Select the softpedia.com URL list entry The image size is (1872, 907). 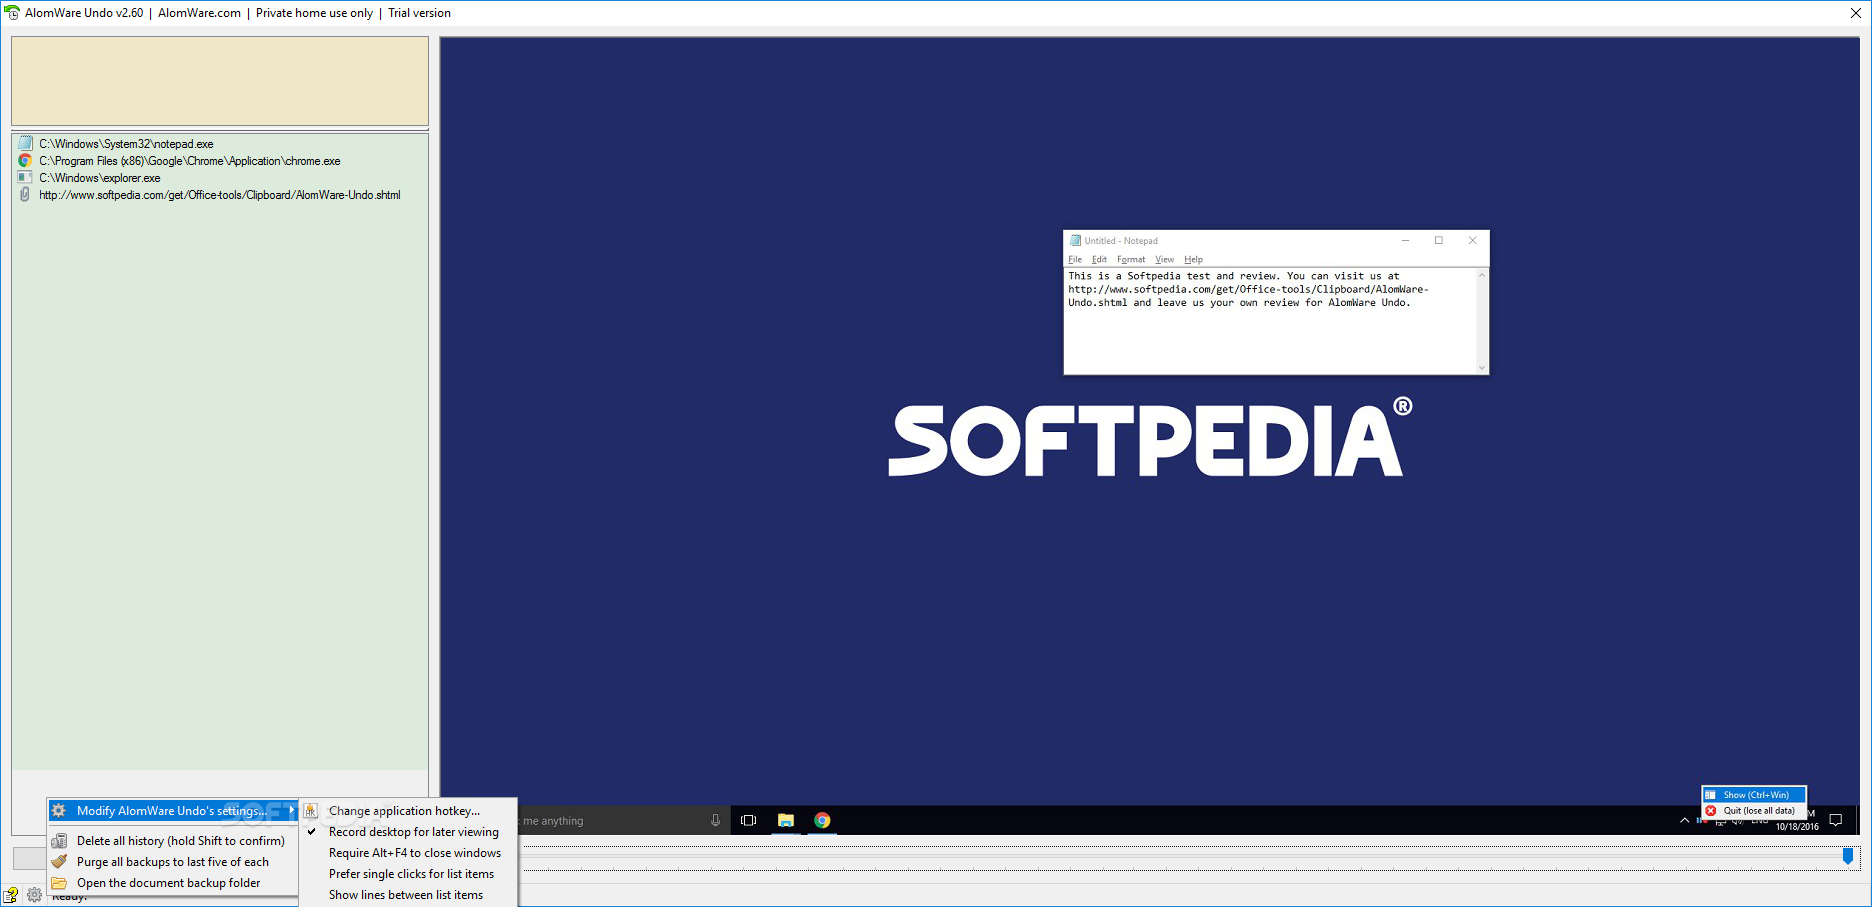(x=220, y=194)
